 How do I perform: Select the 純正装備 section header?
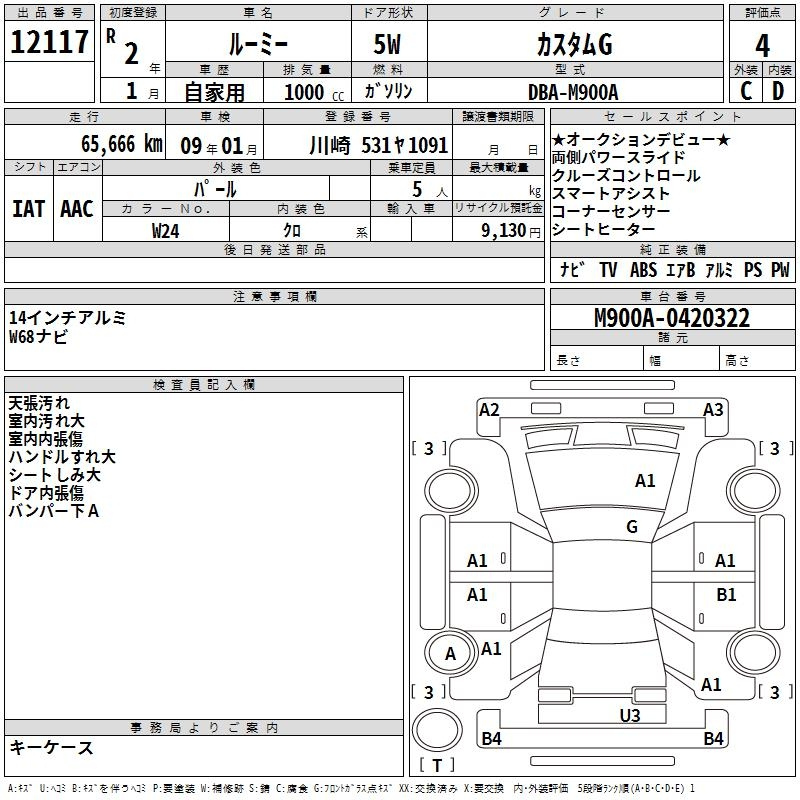pyautogui.click(x=672, y=249)
